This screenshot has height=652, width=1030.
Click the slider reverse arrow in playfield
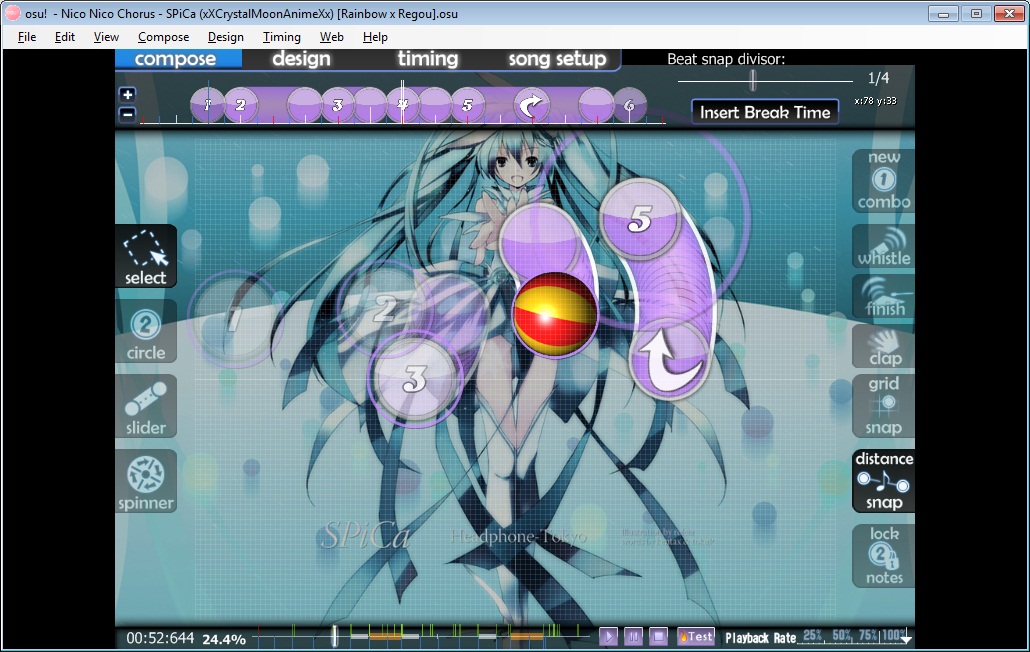click(669, 360)
